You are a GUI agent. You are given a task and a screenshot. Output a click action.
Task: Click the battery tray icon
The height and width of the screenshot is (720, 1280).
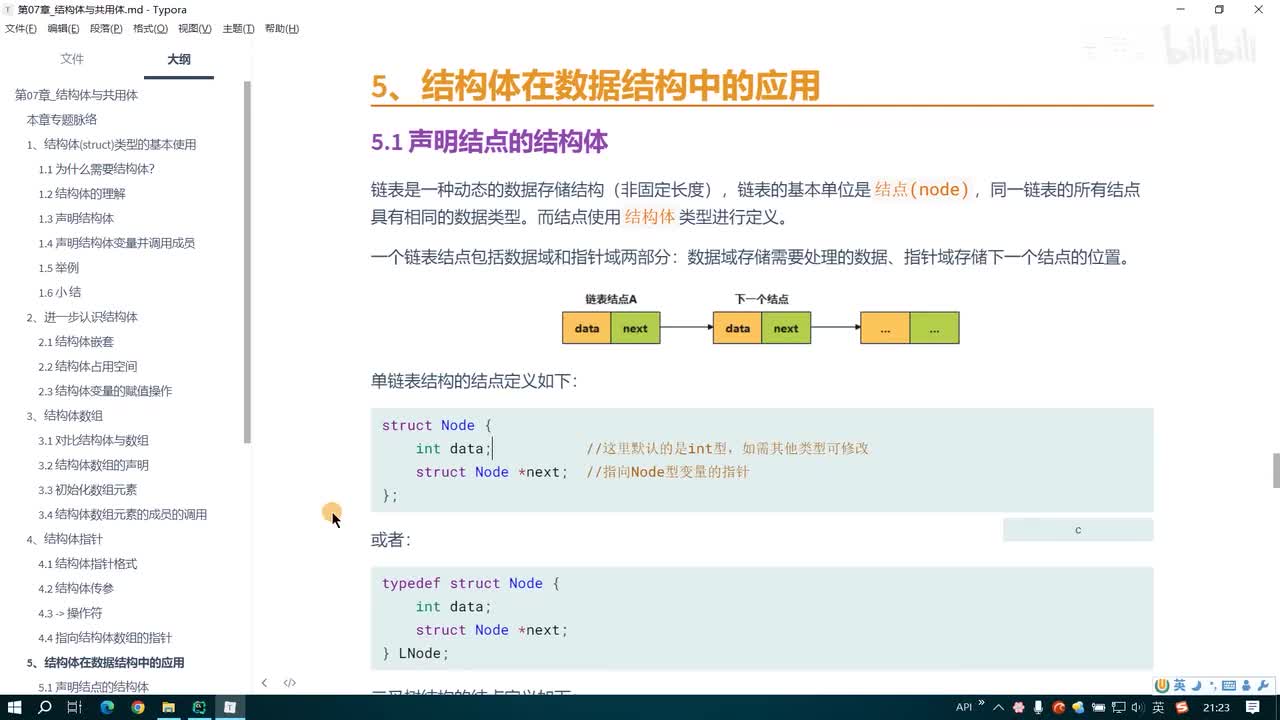pyautogui.click(x=1098, y=707)
